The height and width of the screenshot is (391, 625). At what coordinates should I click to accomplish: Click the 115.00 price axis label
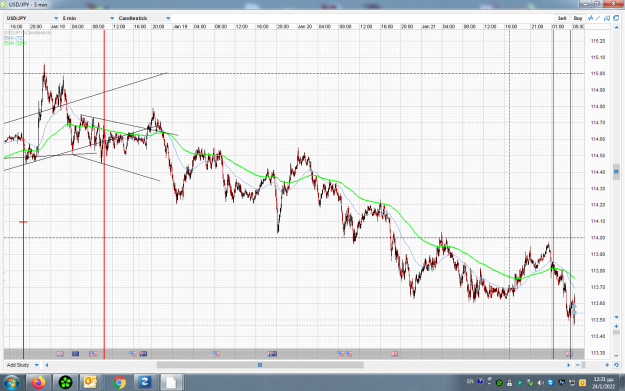[598, 73]
